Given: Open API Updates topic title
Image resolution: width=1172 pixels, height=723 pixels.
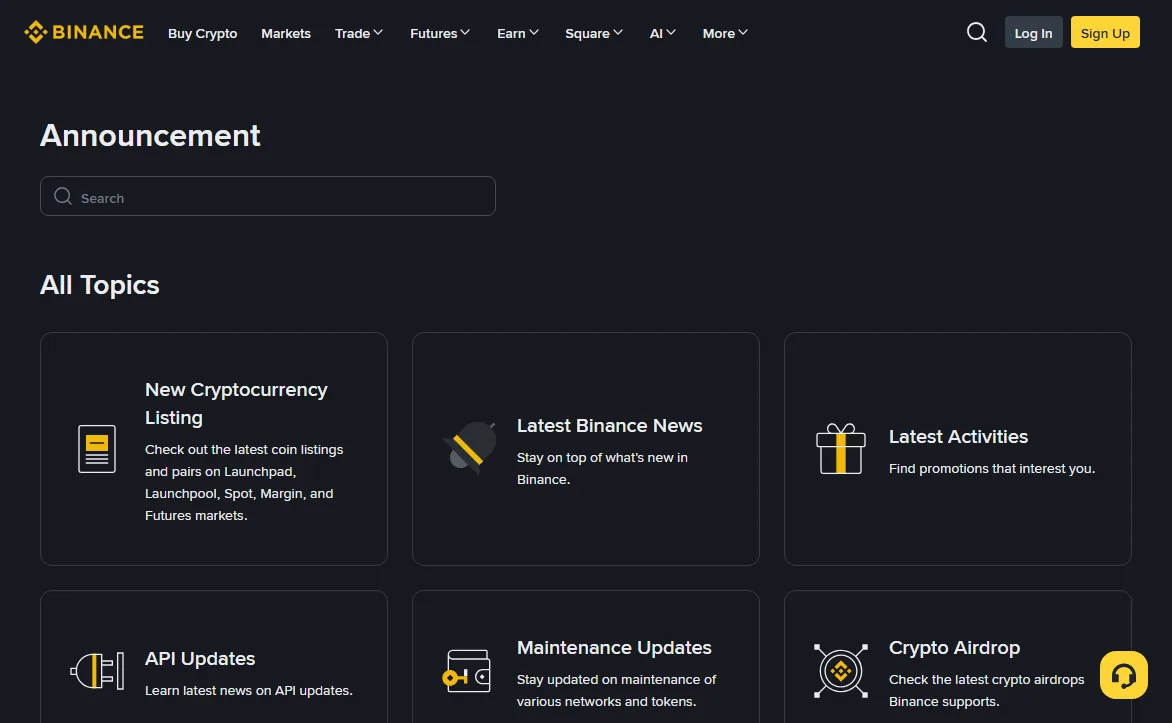Looking at the screenshot, I should (200, 659).
